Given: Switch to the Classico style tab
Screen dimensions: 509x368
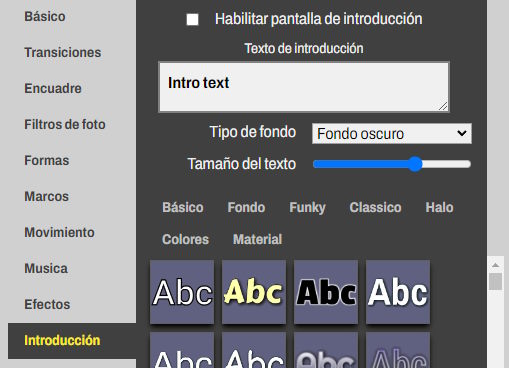Looking at the screenshot, I should [375, 207].
